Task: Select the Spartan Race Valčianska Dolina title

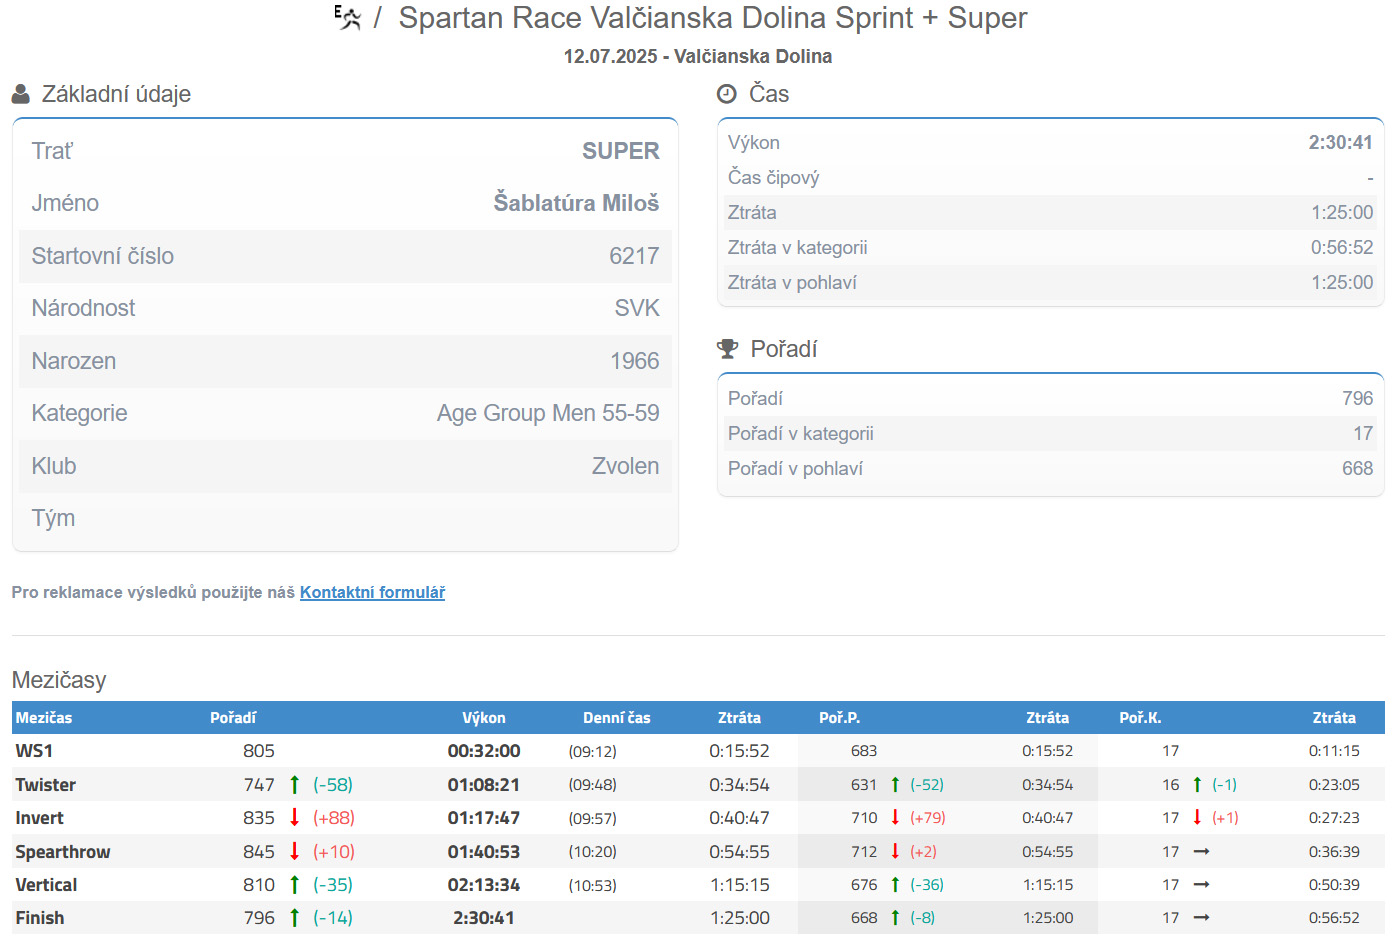Action: 713,18
